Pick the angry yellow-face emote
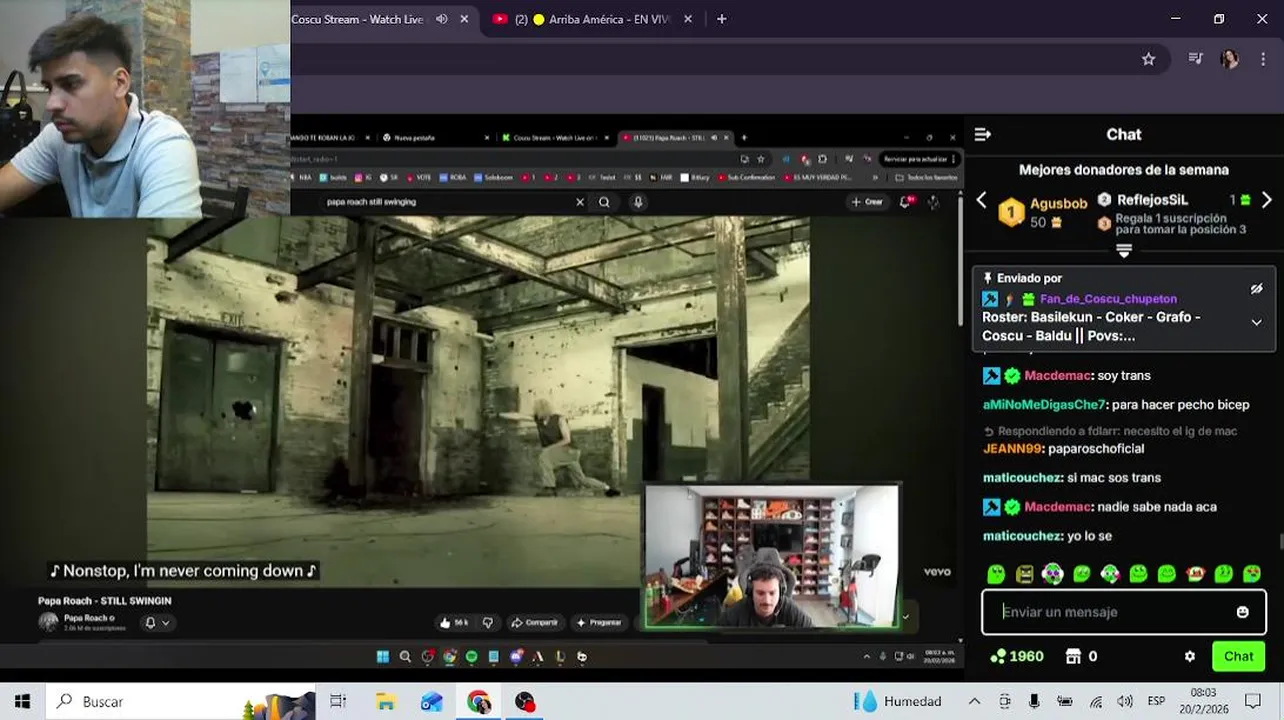This screenshot has height=720, width=1284. pyautogui.click(x=1024, y=574)
